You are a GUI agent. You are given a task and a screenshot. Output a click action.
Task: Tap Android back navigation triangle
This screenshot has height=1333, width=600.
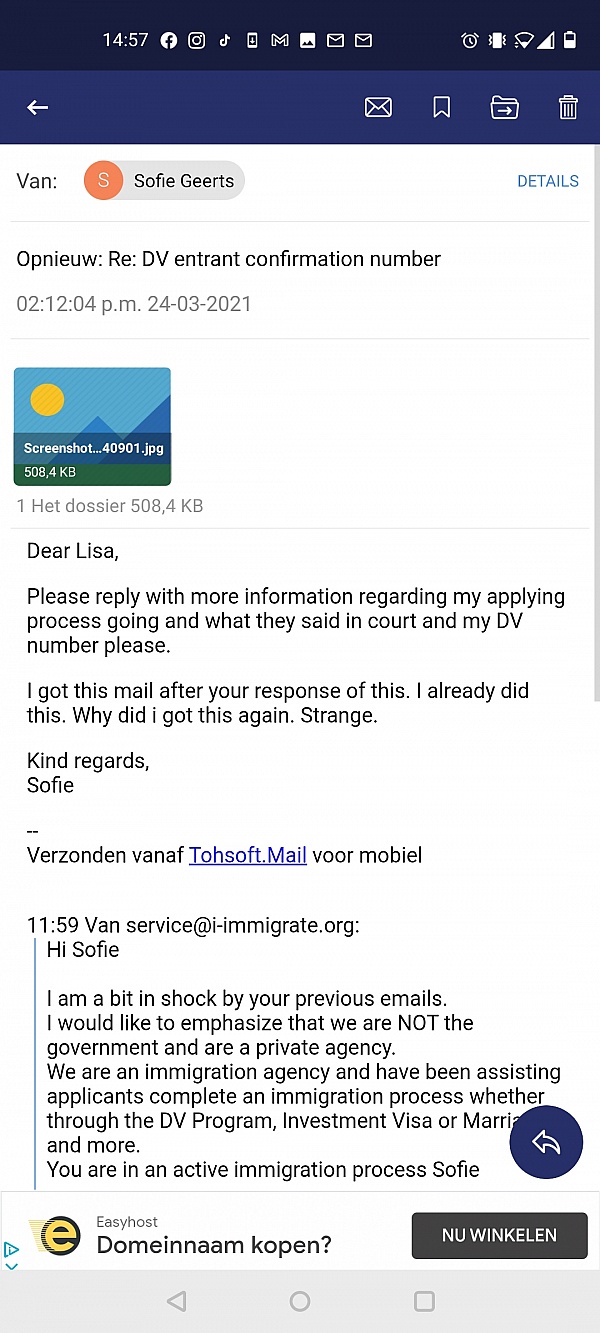coord(177,1301)
